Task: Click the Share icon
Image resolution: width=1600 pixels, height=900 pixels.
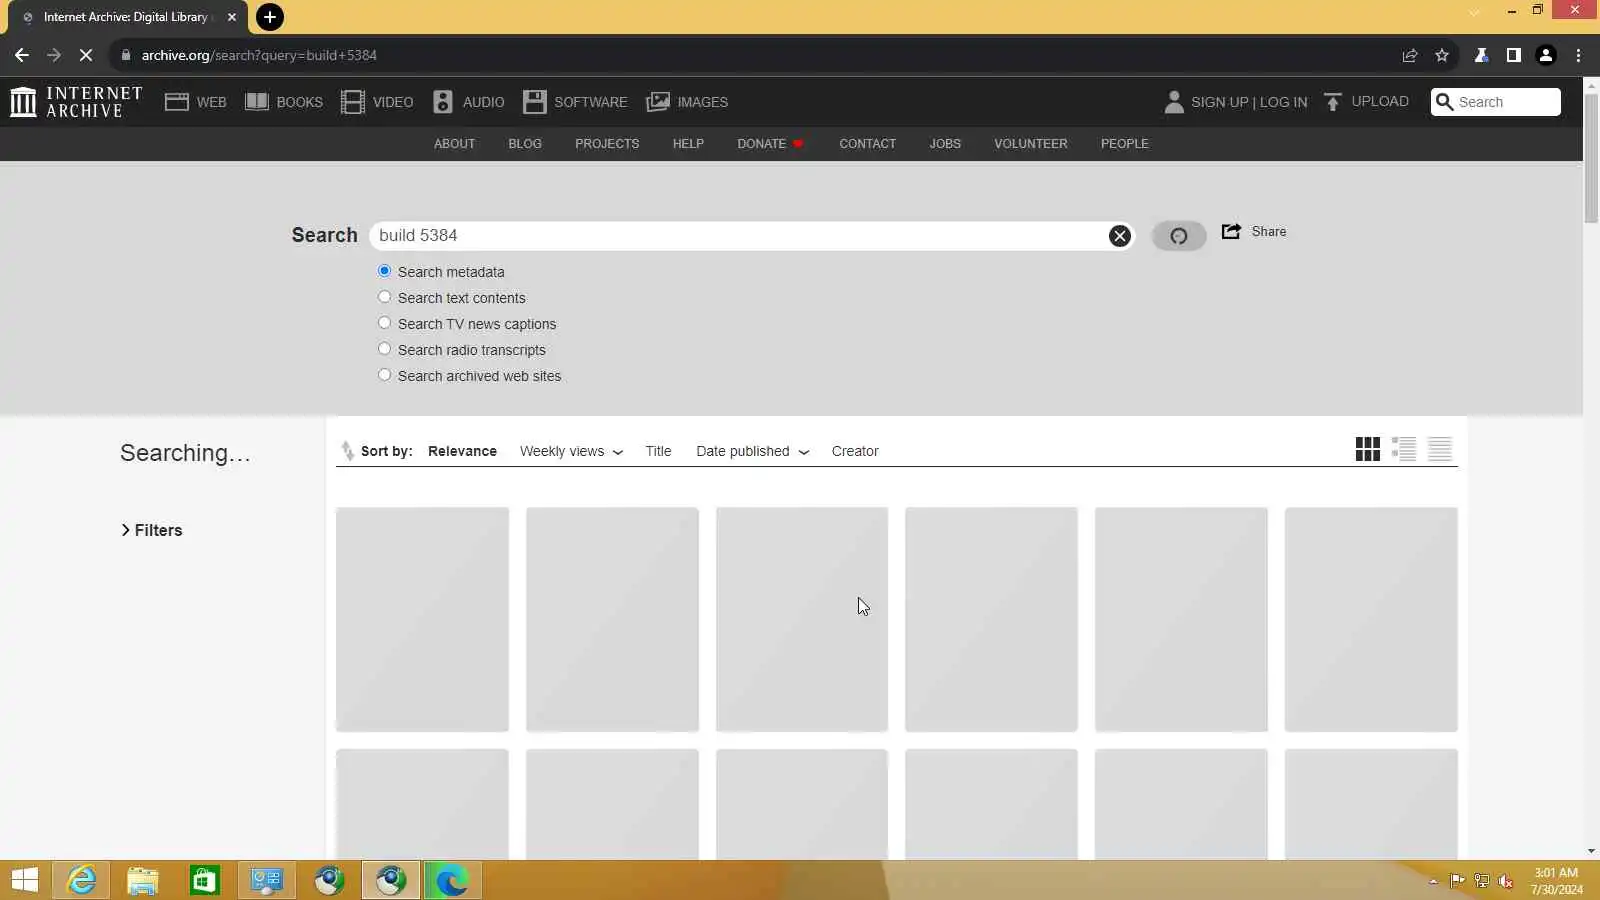Action: tap(1231, 231)
